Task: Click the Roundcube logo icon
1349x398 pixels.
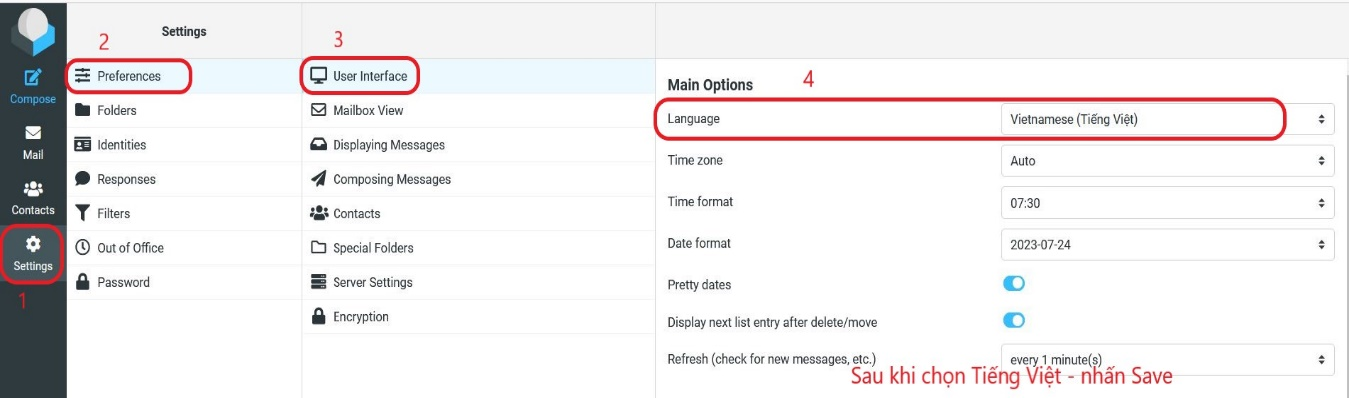Action: [33, 31]
